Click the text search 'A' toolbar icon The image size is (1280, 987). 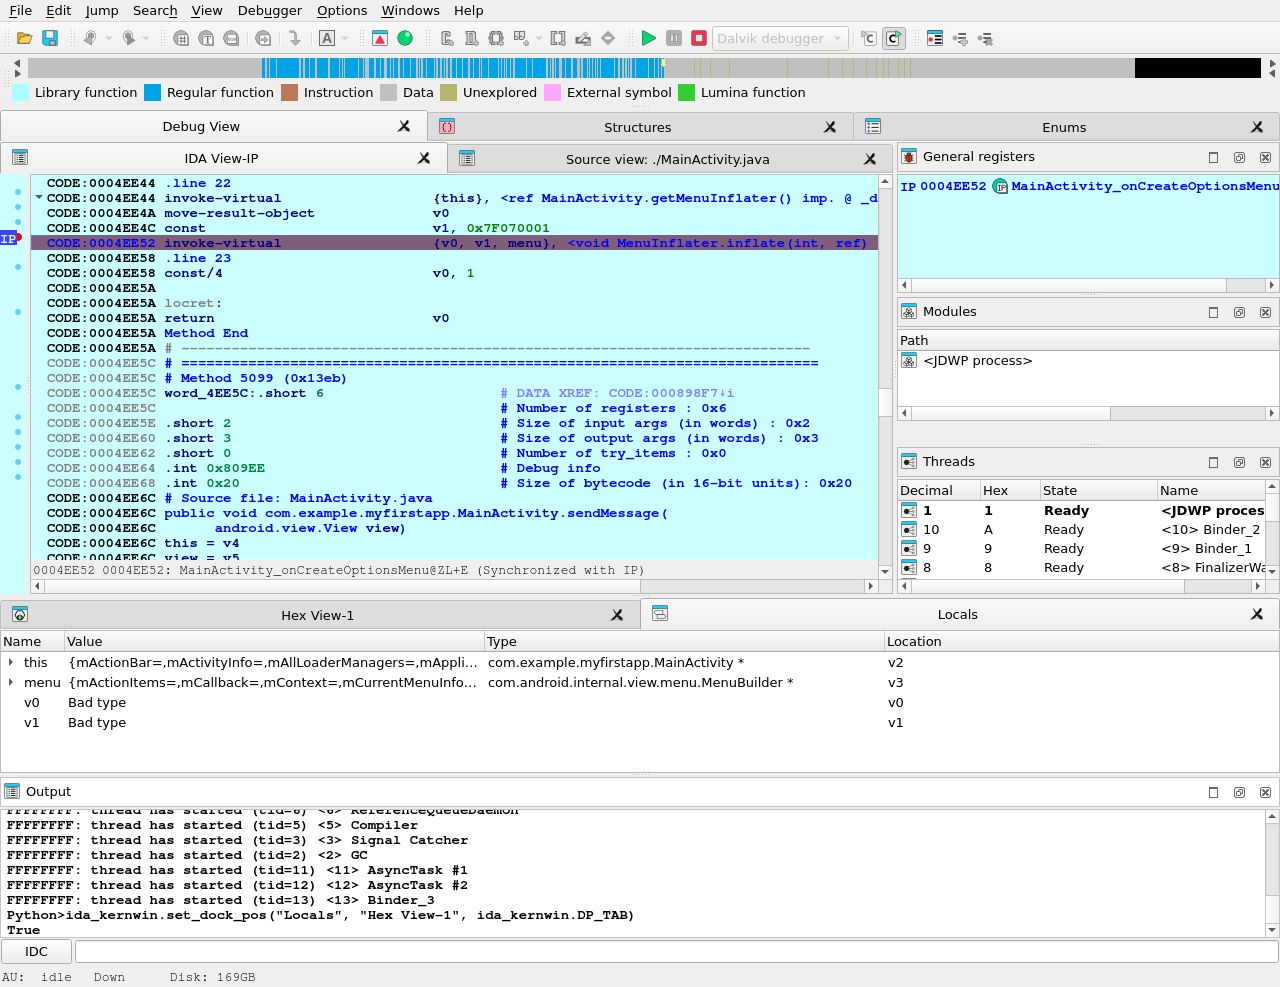point(327,38)
